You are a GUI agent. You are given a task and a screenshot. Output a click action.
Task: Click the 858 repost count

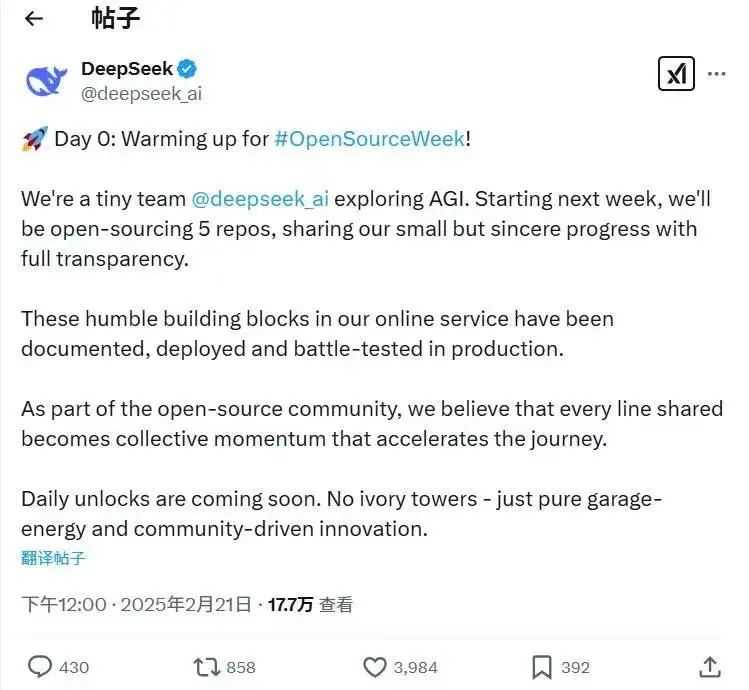pyautogui.click(x=241, y=667)
